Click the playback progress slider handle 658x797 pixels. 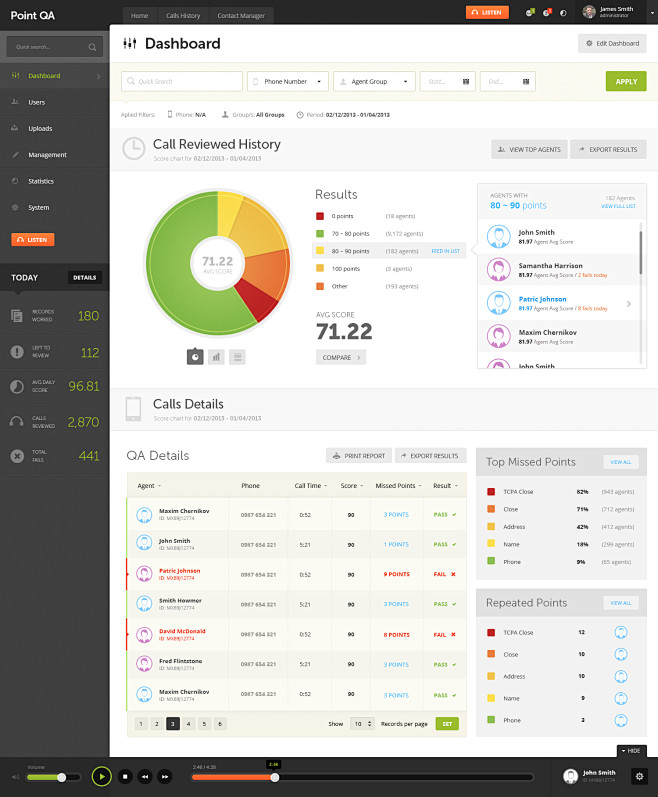click(x=275, y=777)
